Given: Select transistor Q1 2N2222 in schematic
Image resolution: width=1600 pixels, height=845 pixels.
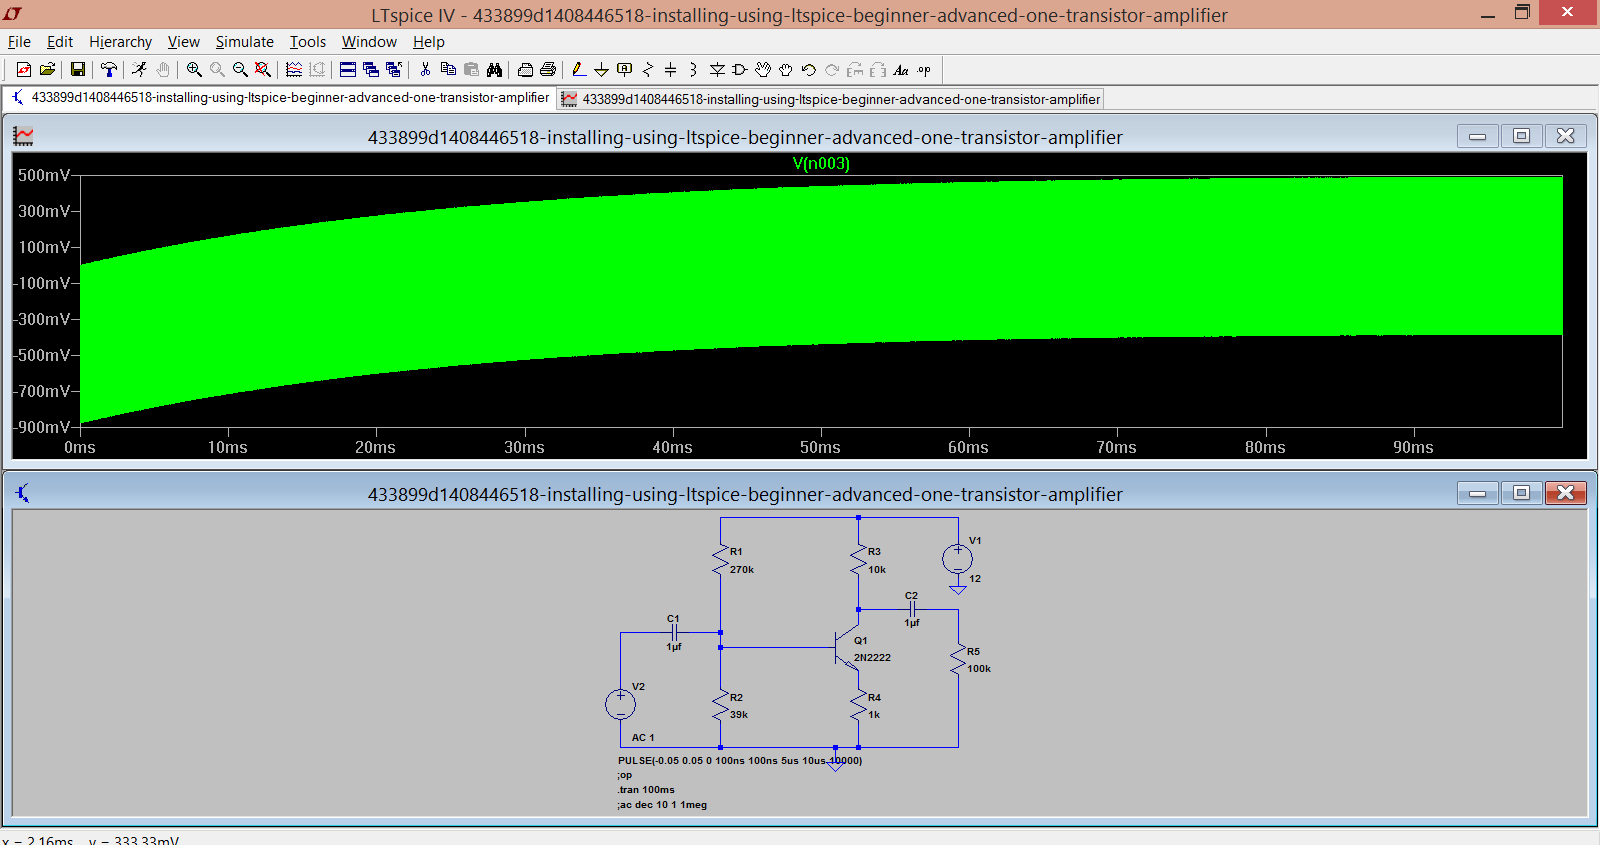Looking at the screenshot, I should coord(848,648).
